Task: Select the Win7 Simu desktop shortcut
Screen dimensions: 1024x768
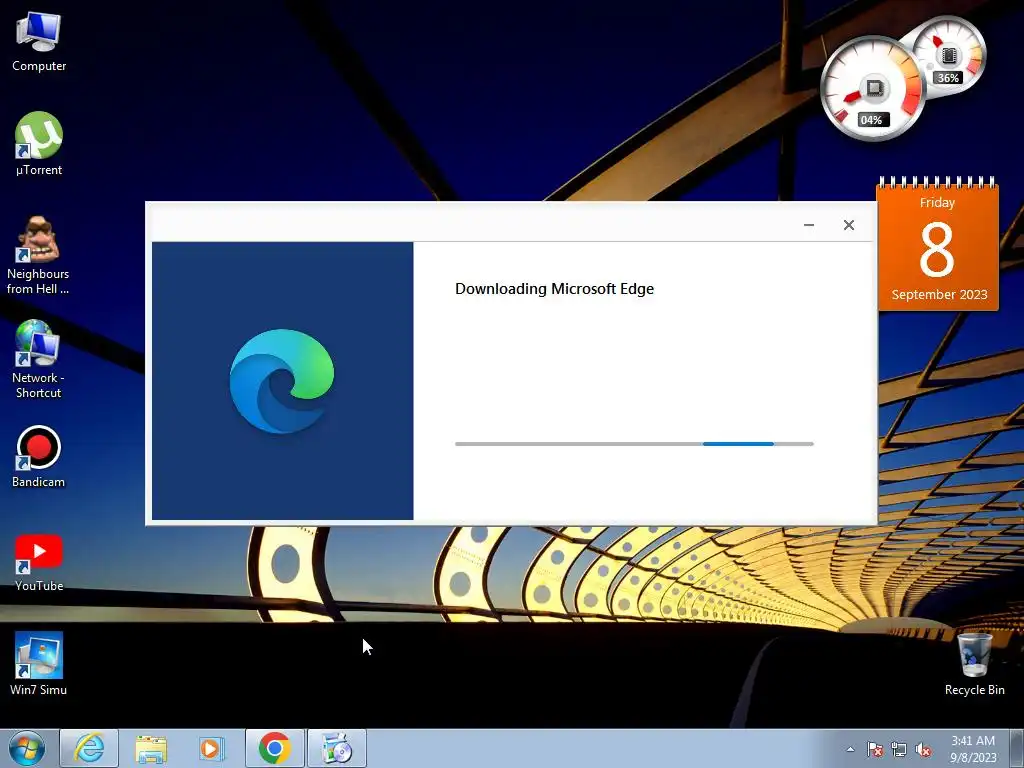Action: point(39,663)
